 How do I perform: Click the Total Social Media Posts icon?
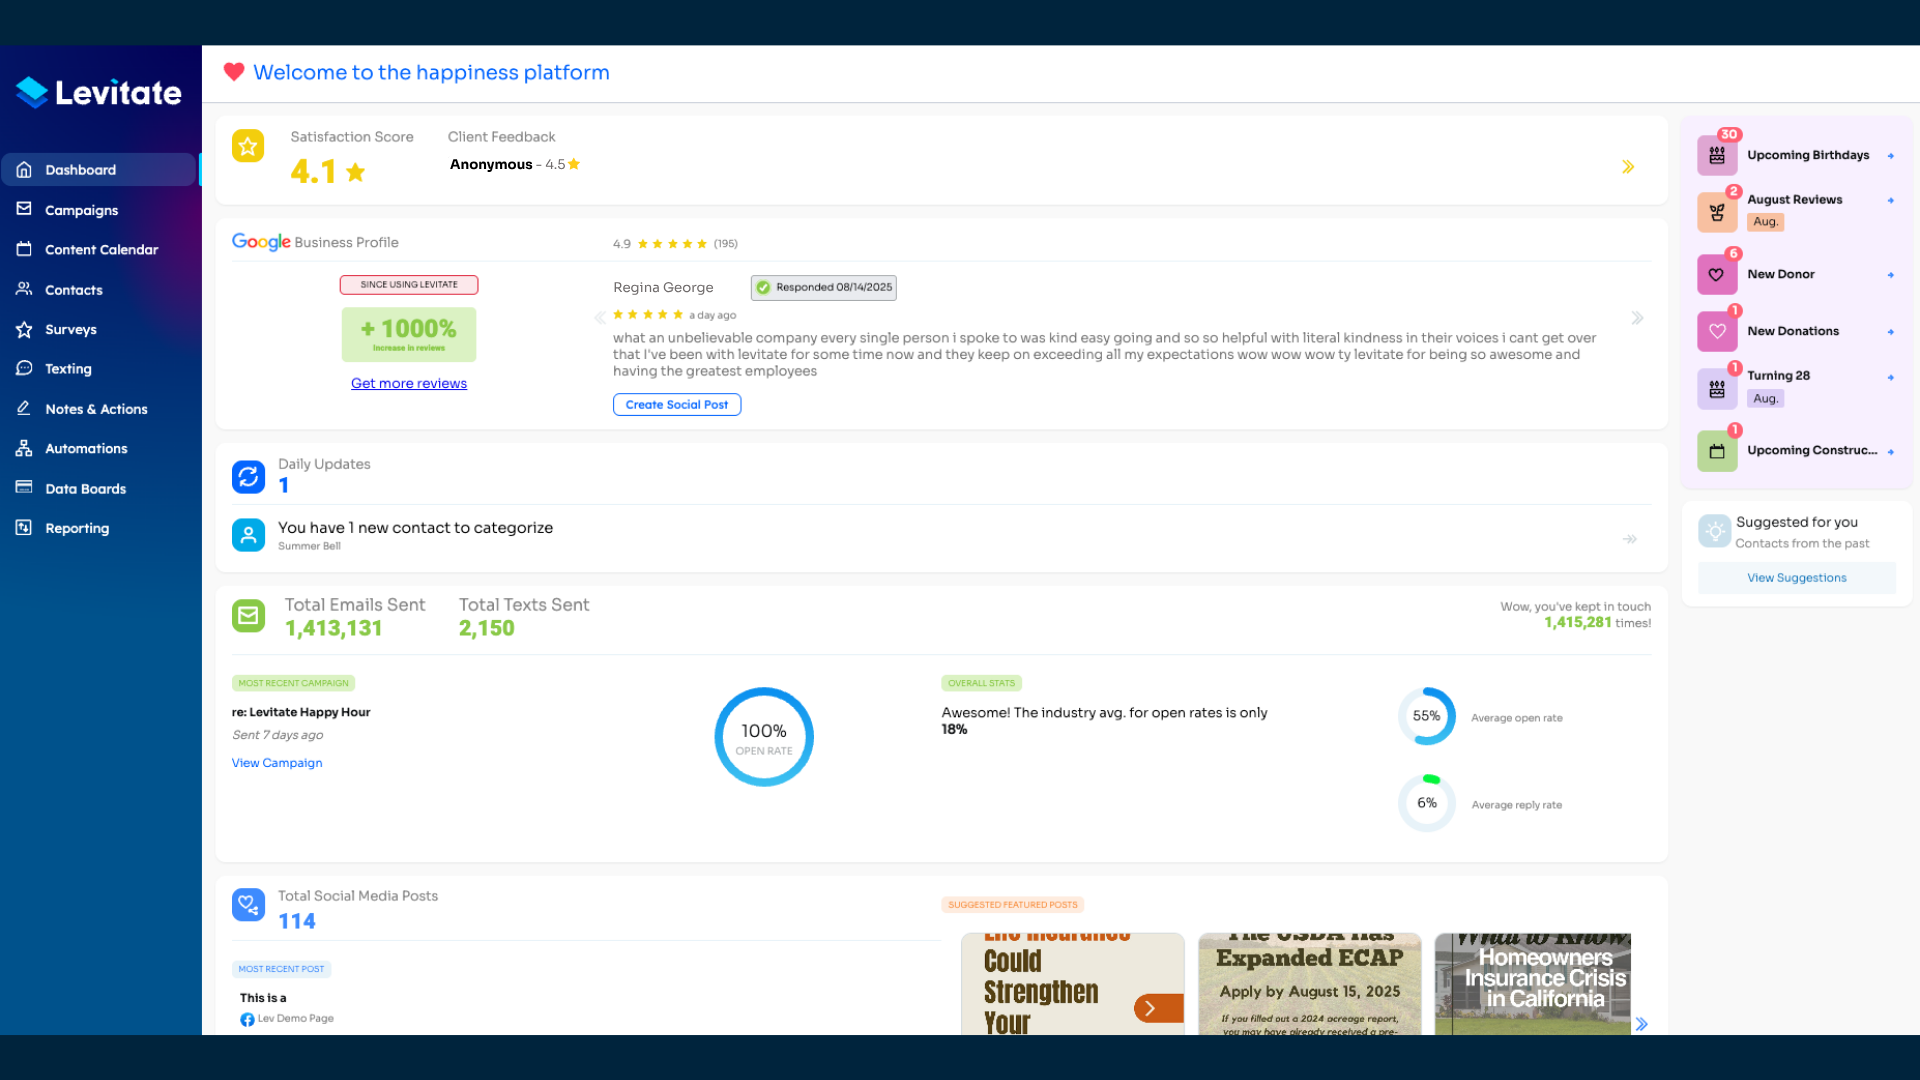point(248,905)
